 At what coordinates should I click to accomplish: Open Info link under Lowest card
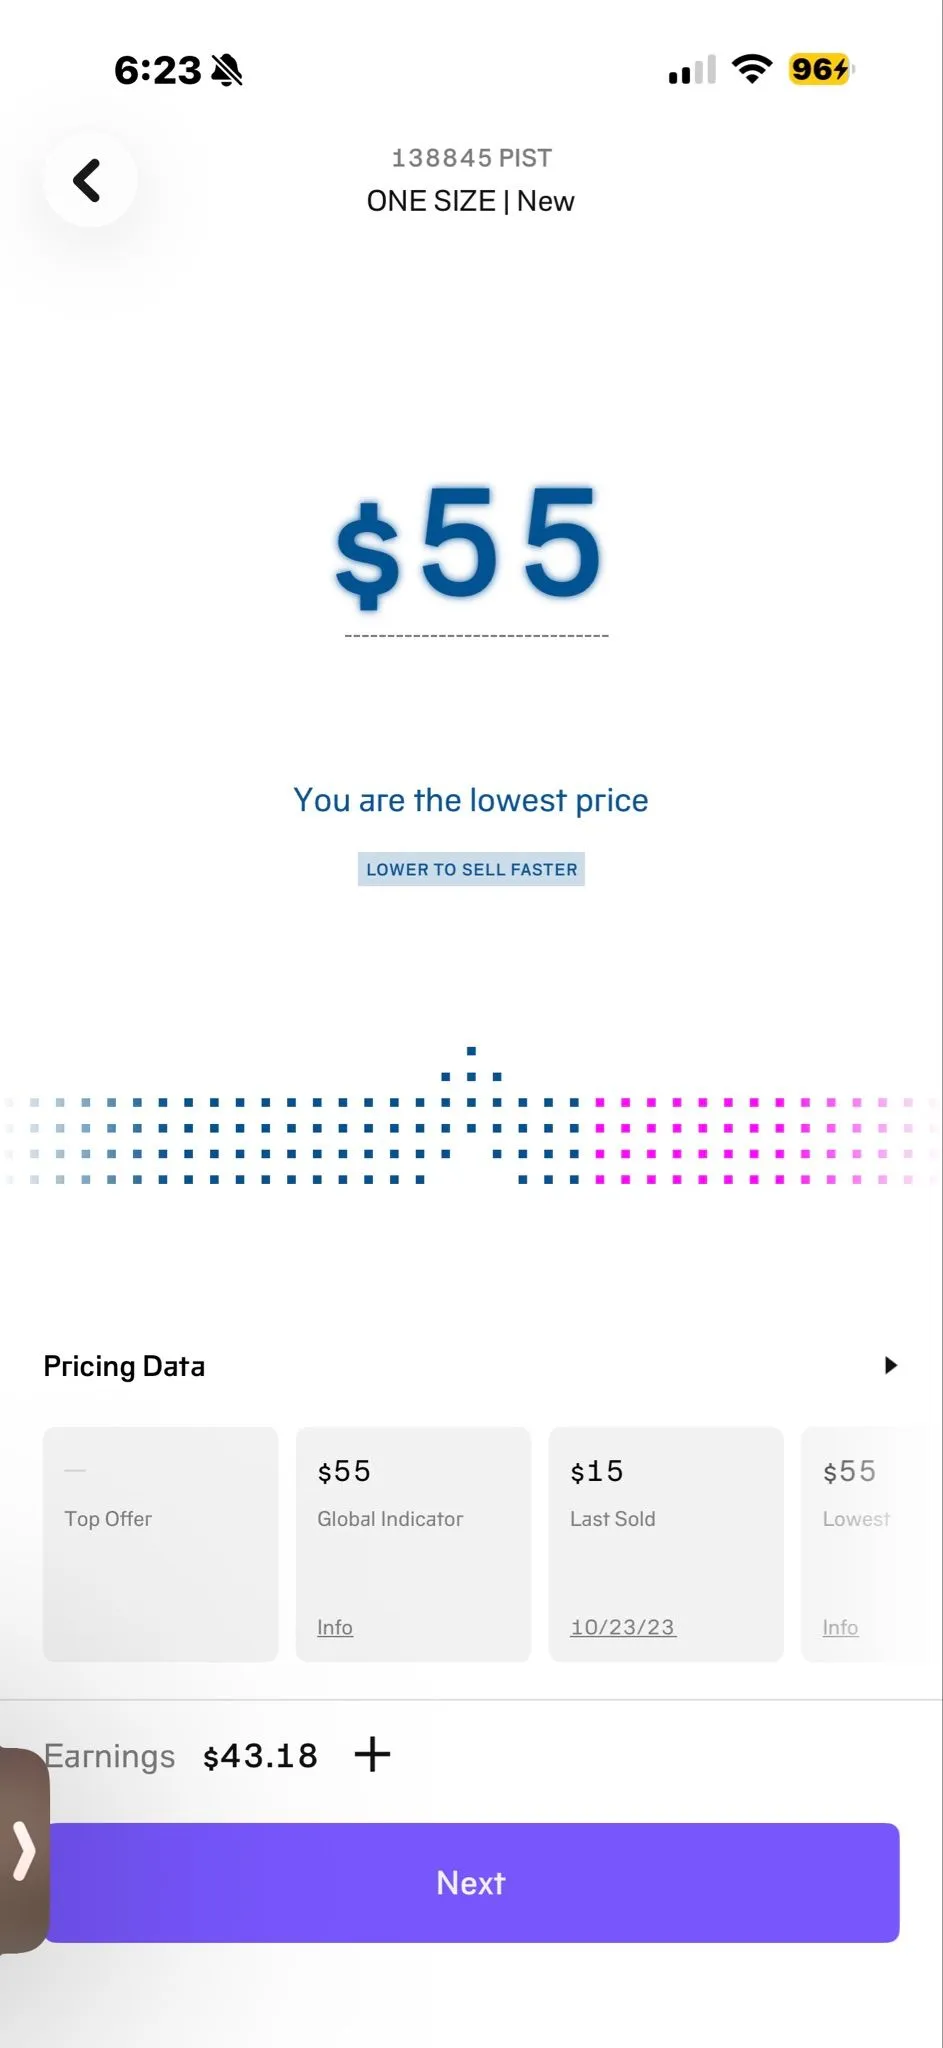coord(840,1627)
